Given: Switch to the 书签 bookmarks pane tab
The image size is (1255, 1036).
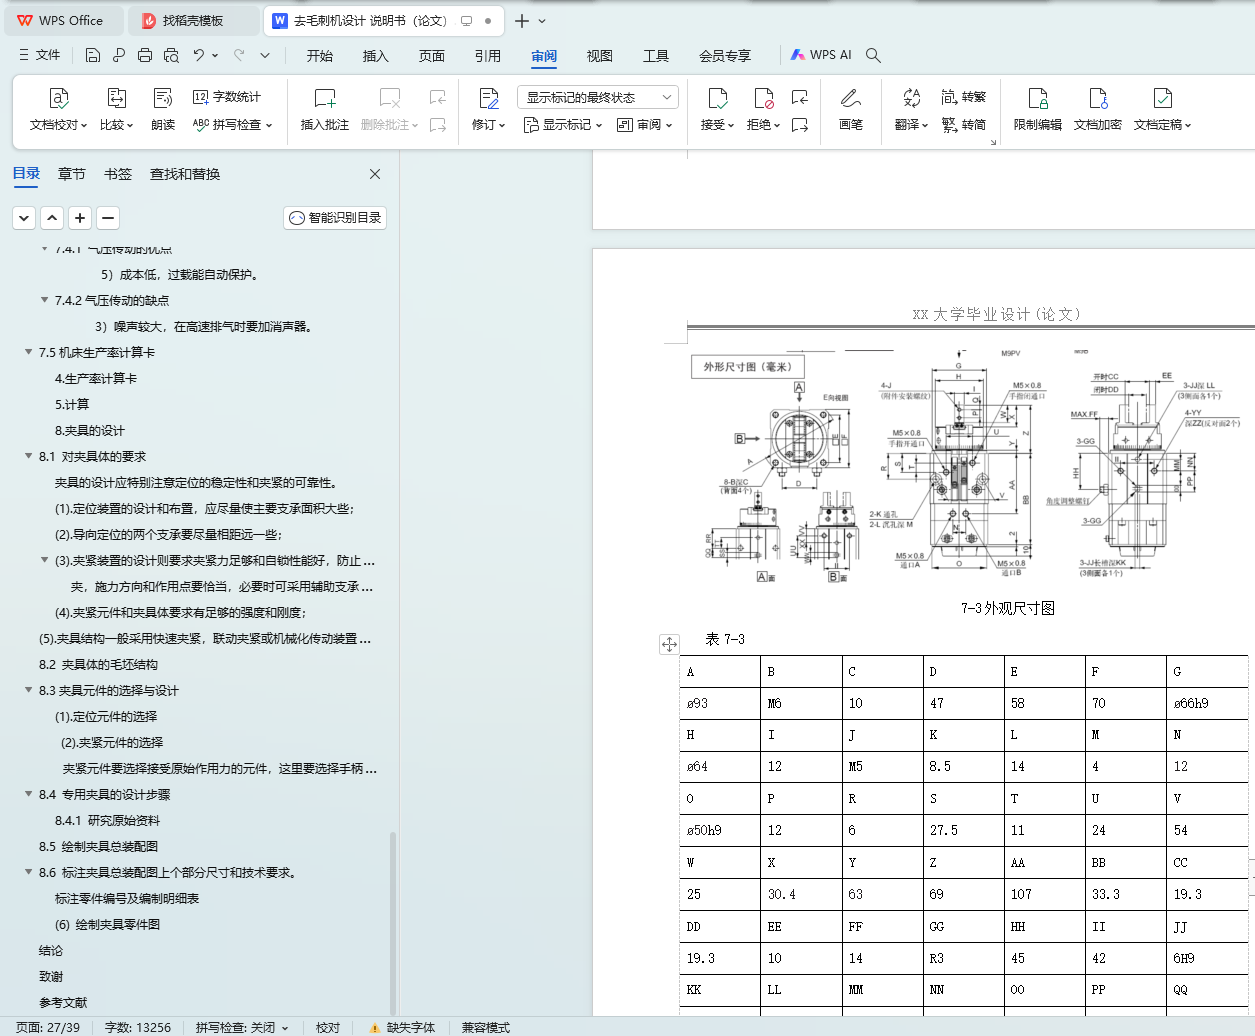Looking at the screenshot, I should [x=118, y=174].
